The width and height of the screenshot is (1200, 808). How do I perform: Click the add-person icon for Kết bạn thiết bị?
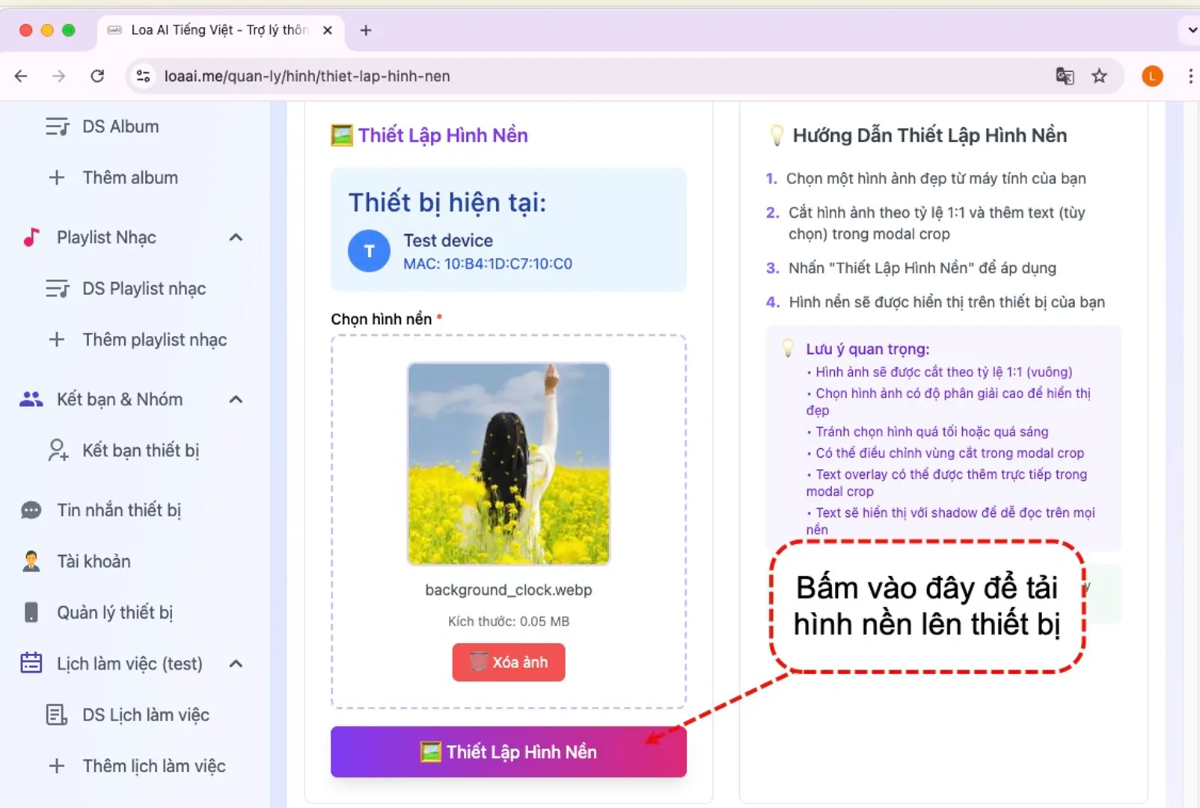tap(58, 450)
